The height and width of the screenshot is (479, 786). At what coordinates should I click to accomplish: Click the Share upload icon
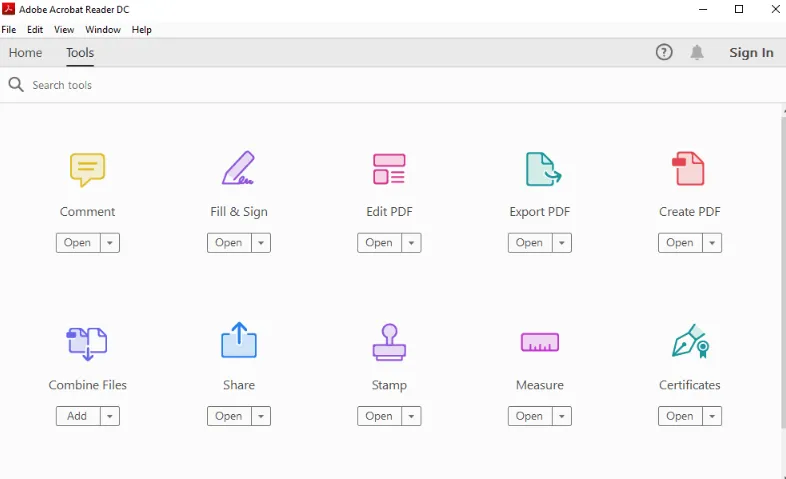click(x=239, y=340)
